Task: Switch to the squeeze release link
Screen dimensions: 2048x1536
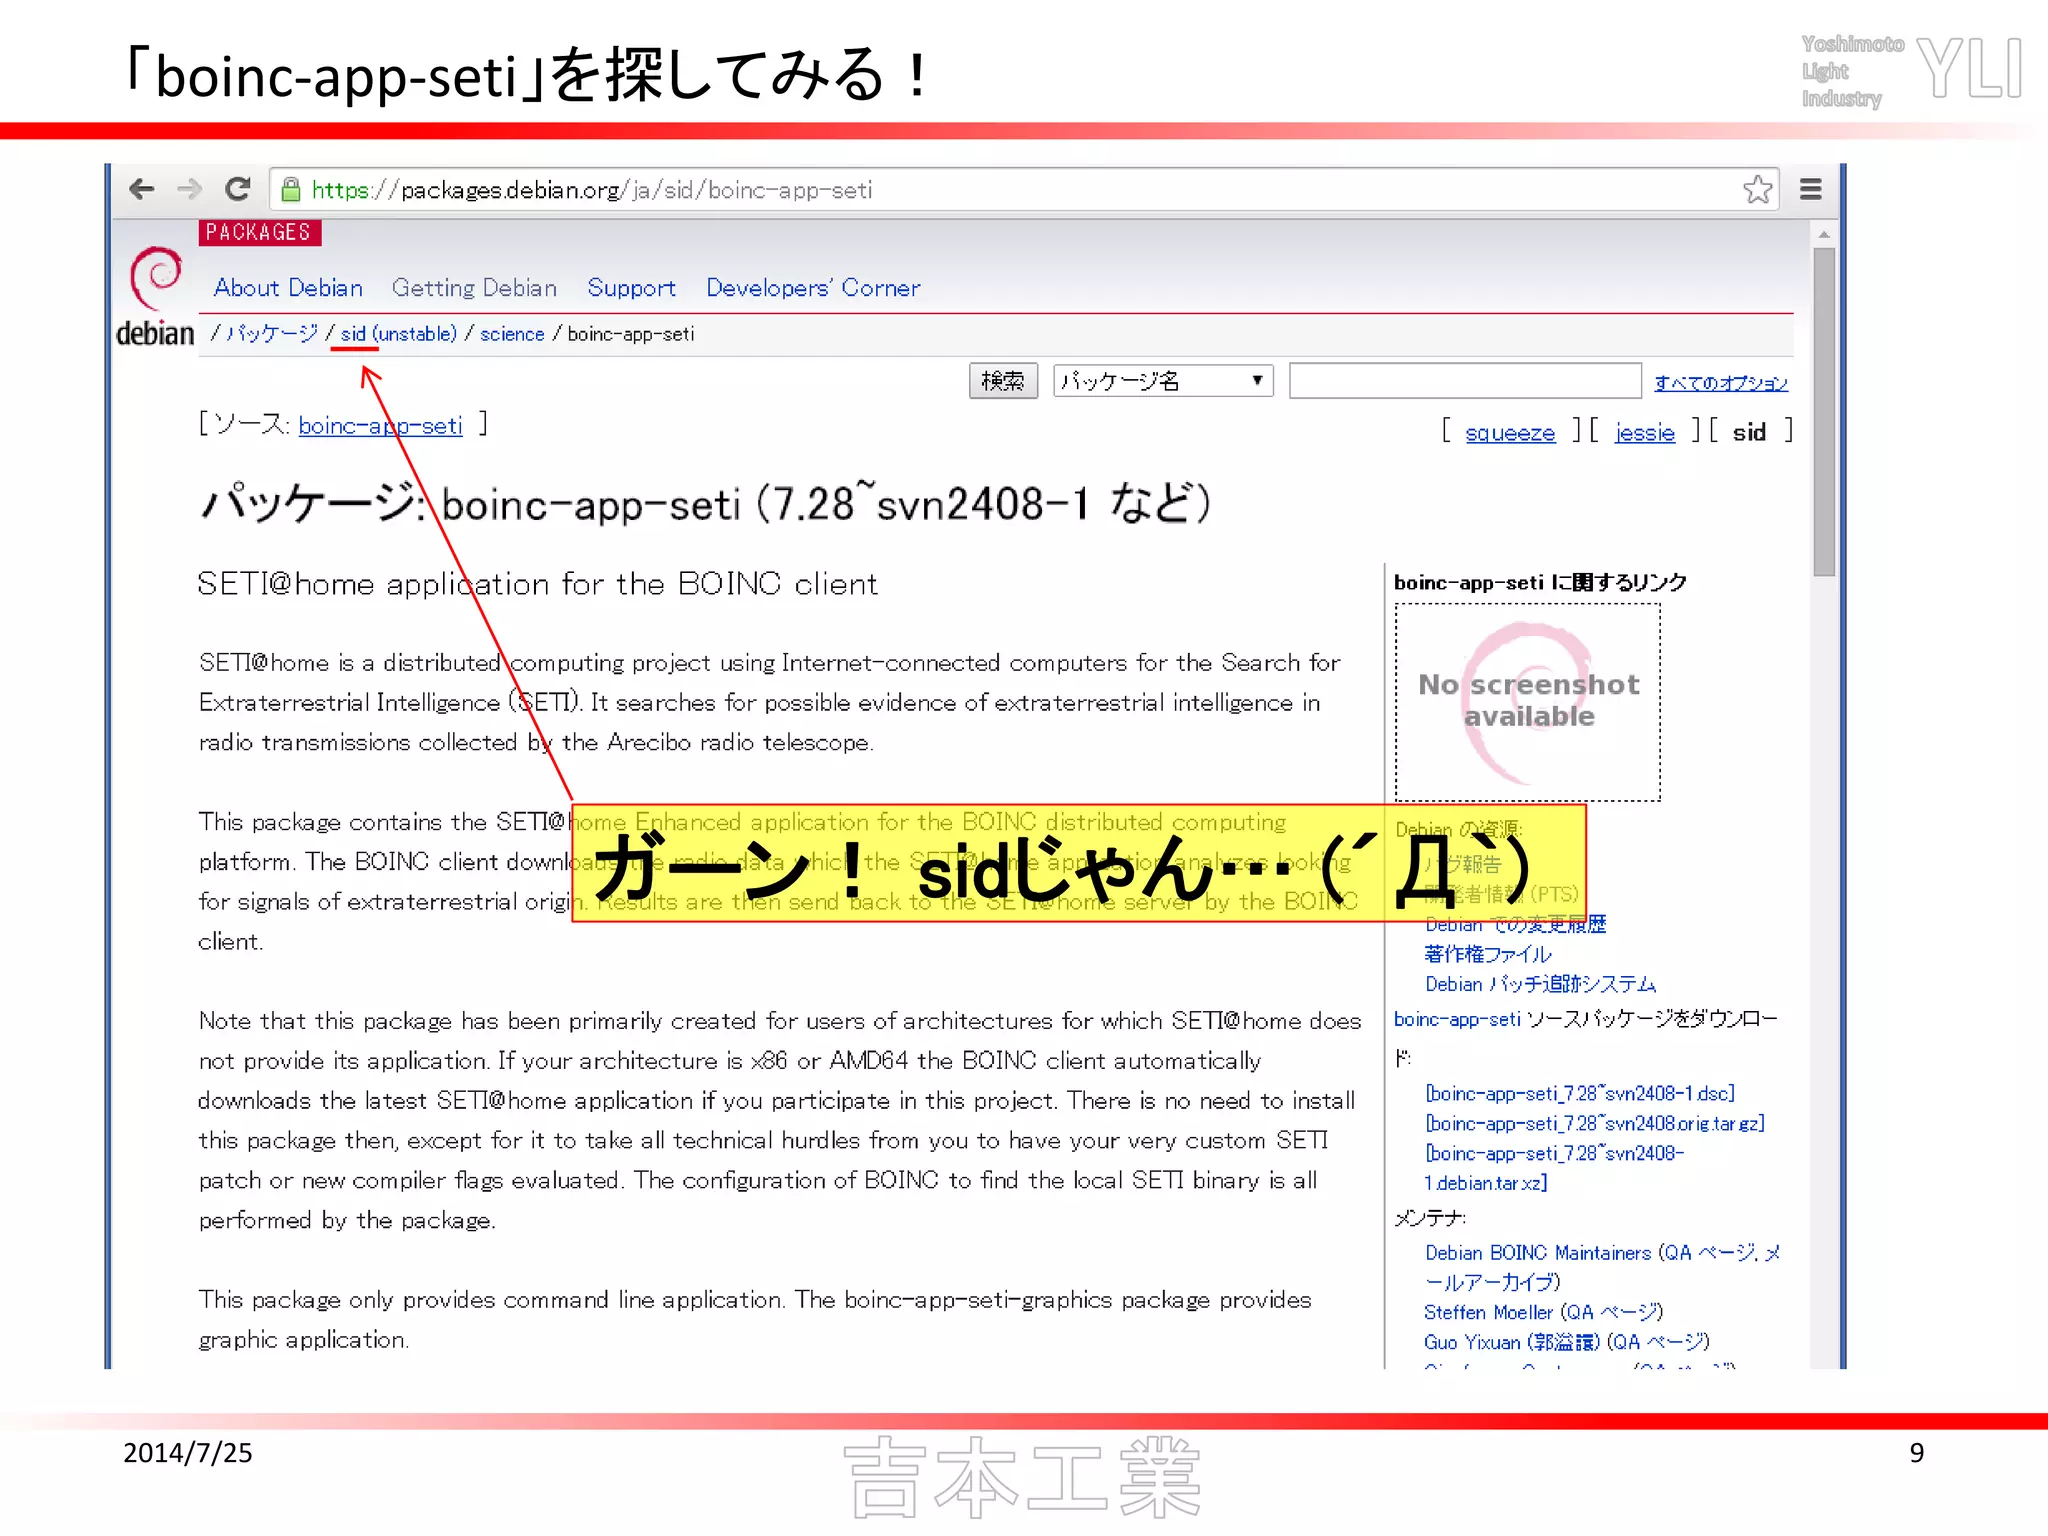Action: pos(1510,433)
